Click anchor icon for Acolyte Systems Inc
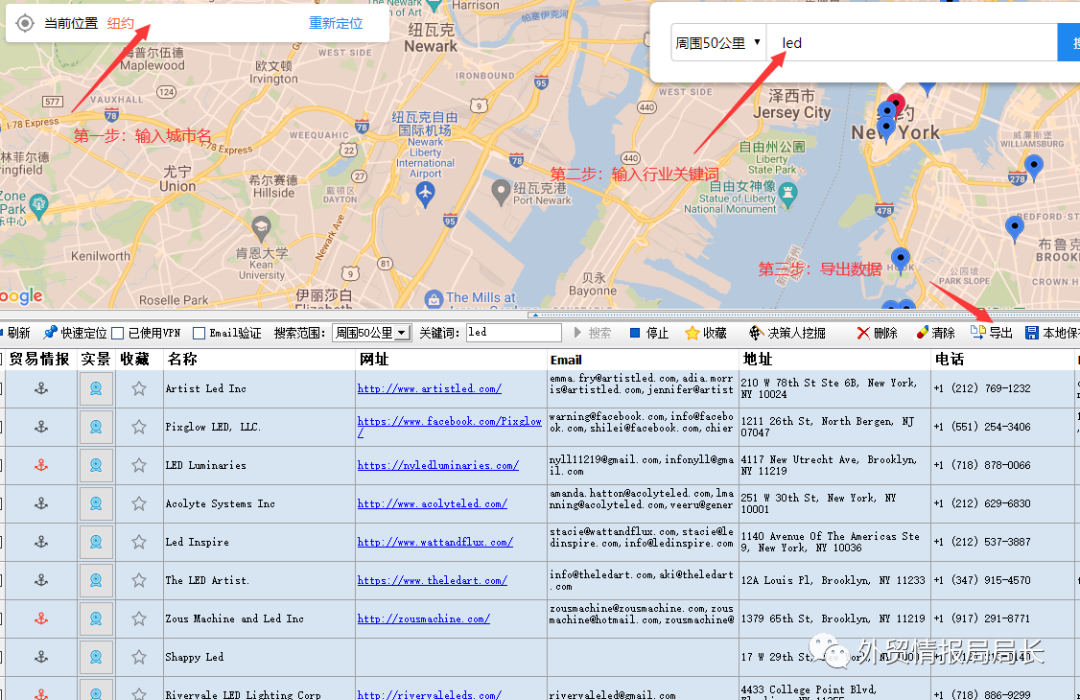The width and height of the screenshot is (1080, 700). click(x=41, y=504)
